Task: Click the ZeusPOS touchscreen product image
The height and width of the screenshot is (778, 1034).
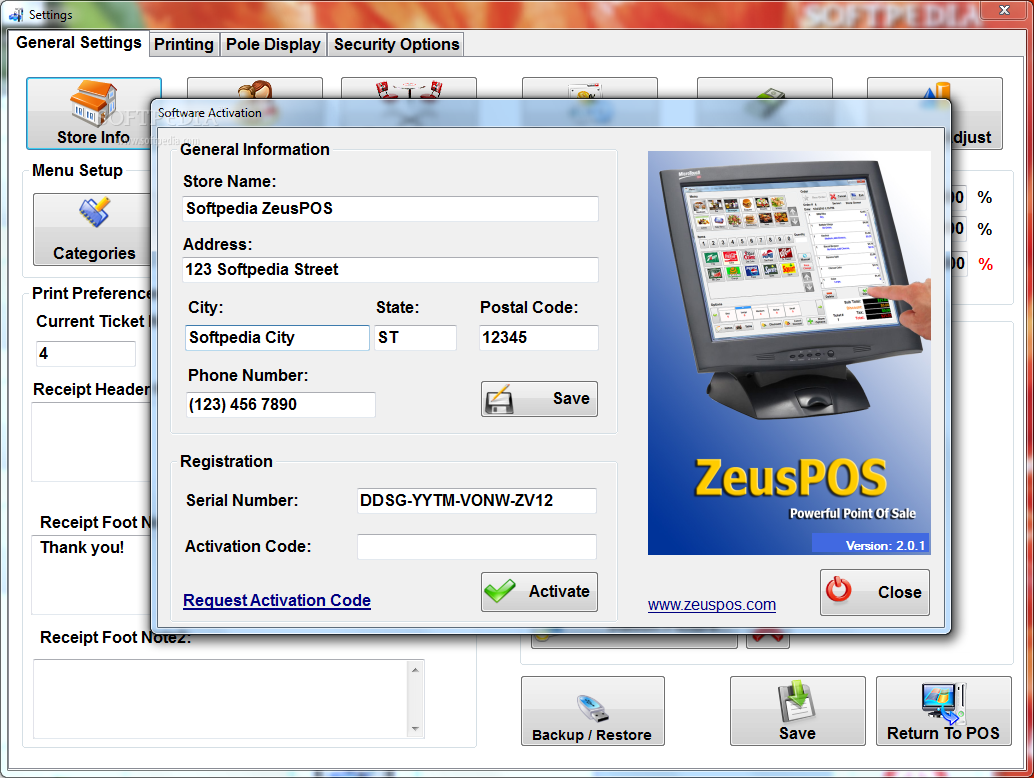Action: [789, 353]
